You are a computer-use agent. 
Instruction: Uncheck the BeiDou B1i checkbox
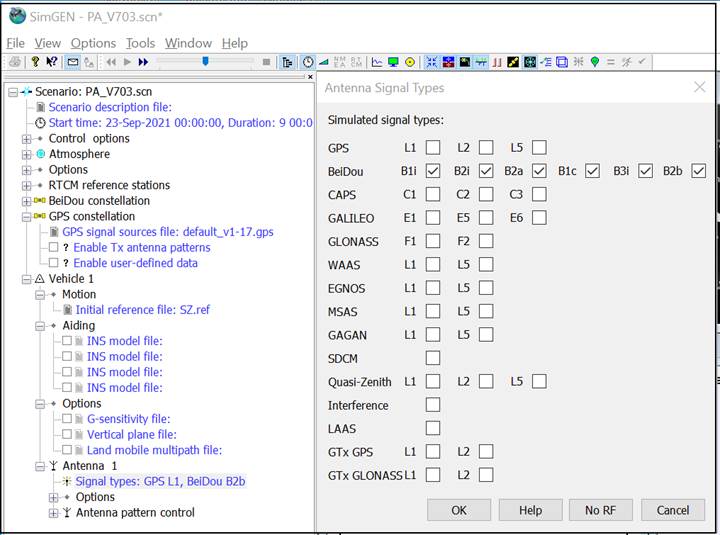(x=433, y=171)
